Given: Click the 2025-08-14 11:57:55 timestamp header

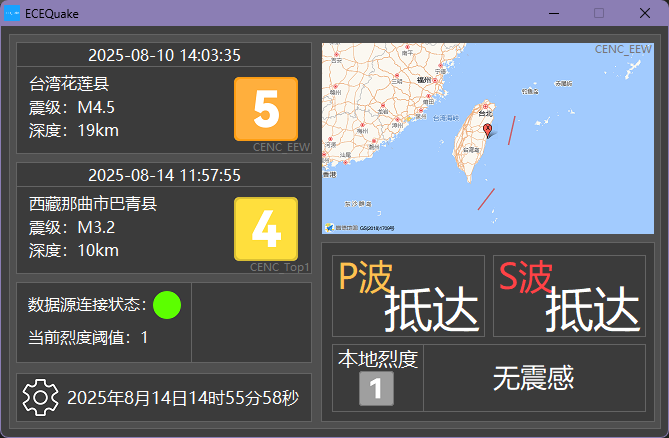Looking at the screenshot, I should pos(164,175).
